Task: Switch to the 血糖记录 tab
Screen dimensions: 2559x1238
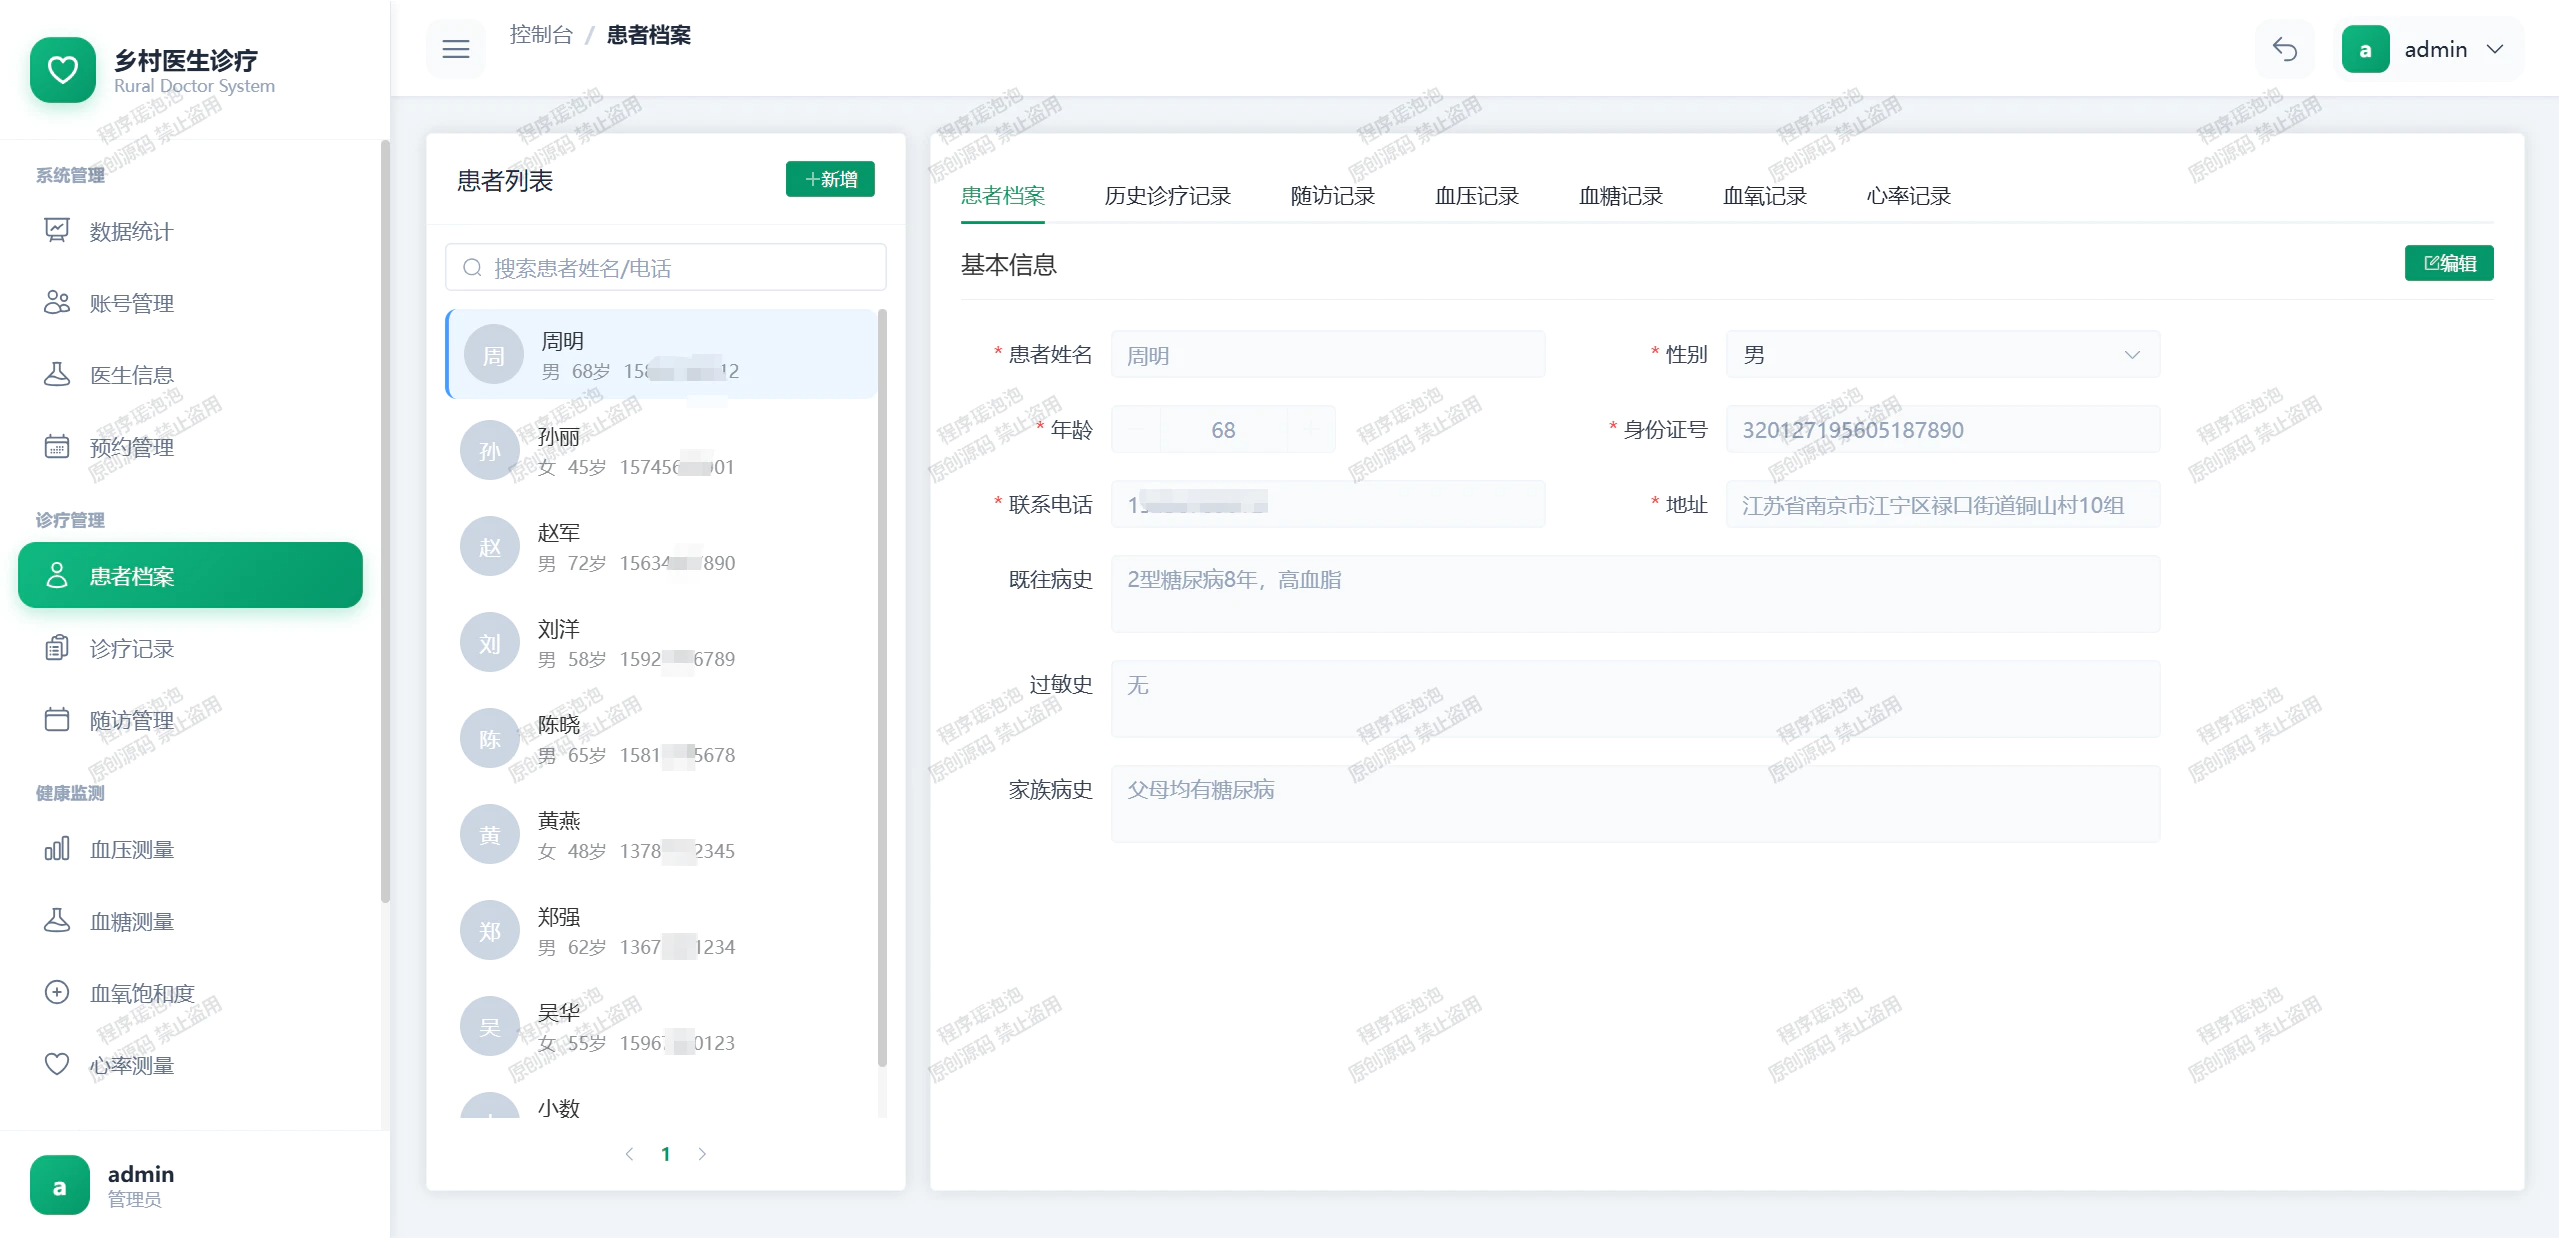Action: click(x=1621, y=196)
